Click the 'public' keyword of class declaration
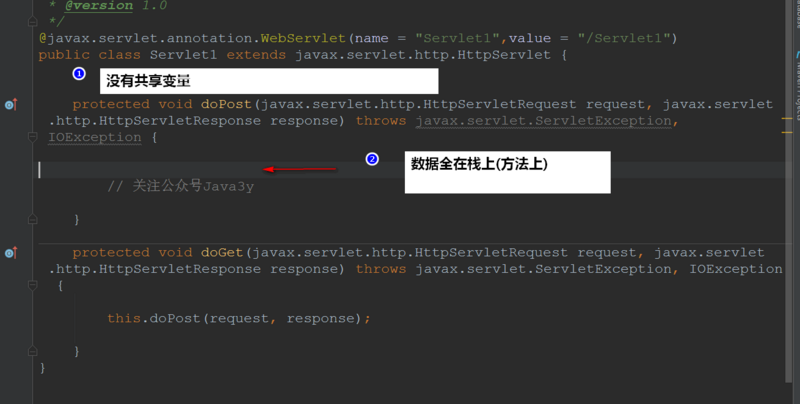The width and height of the screenshot is (800, 404). pyautogui.click(x=64, y=55)
